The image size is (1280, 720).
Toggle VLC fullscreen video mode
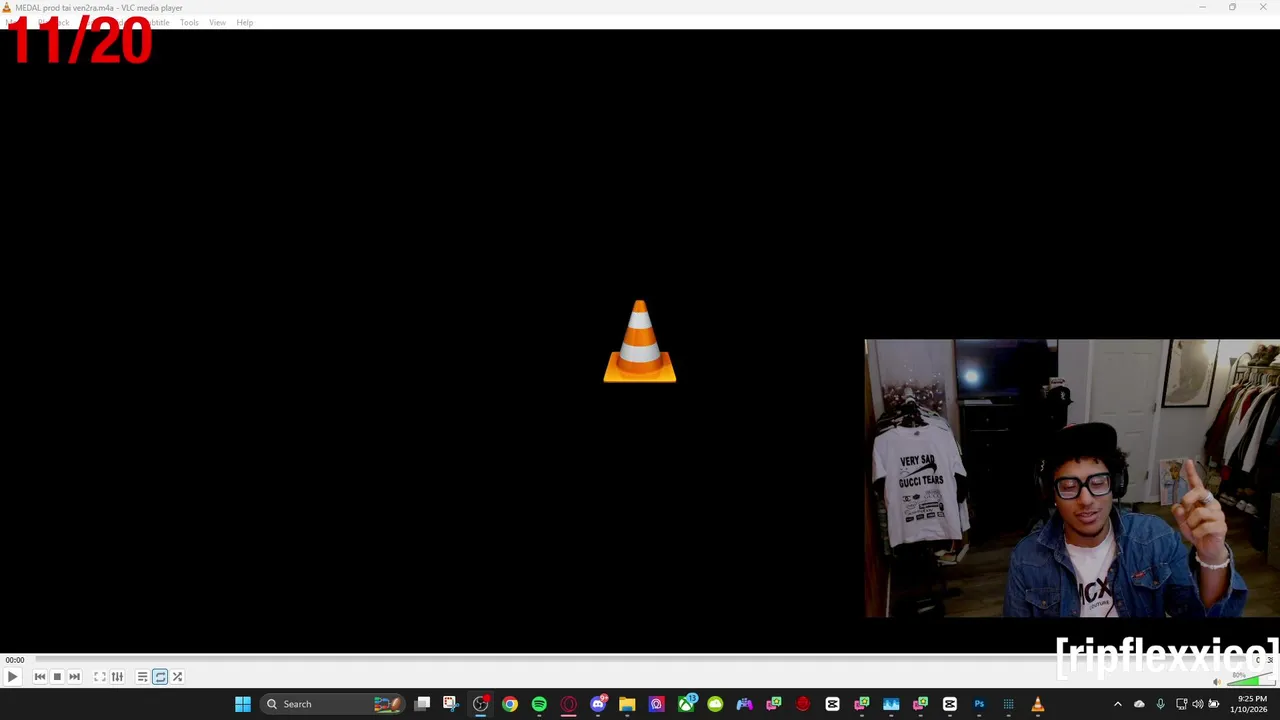tap(100, 677)
